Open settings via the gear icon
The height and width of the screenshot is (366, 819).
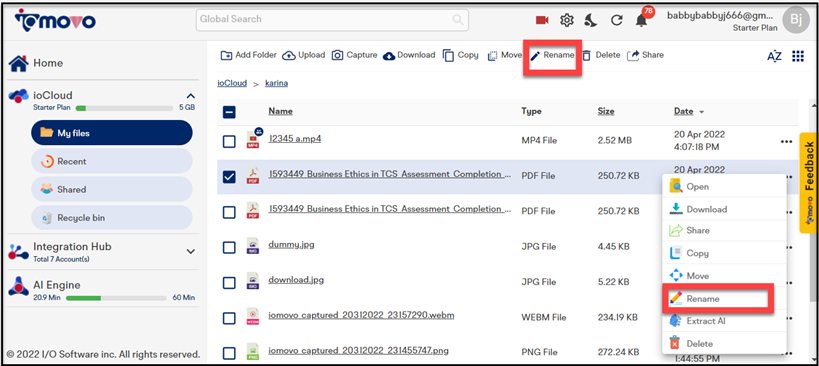point(567,20)
